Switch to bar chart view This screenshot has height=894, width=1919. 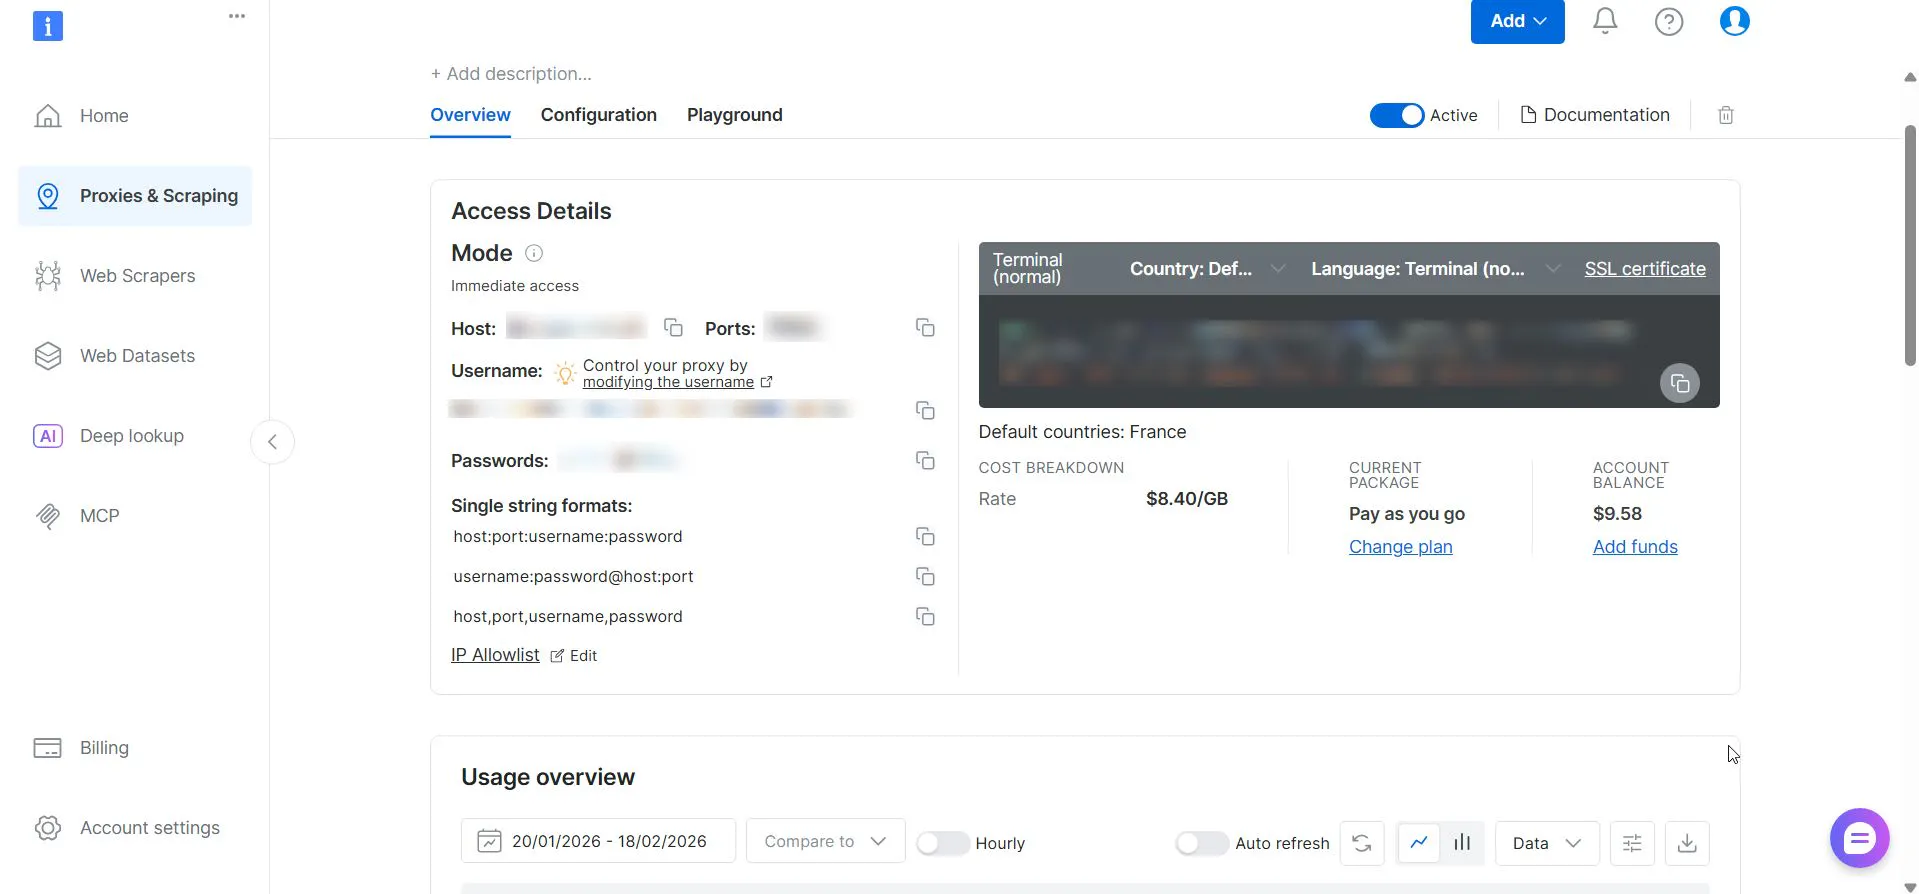coord(1462,843)
